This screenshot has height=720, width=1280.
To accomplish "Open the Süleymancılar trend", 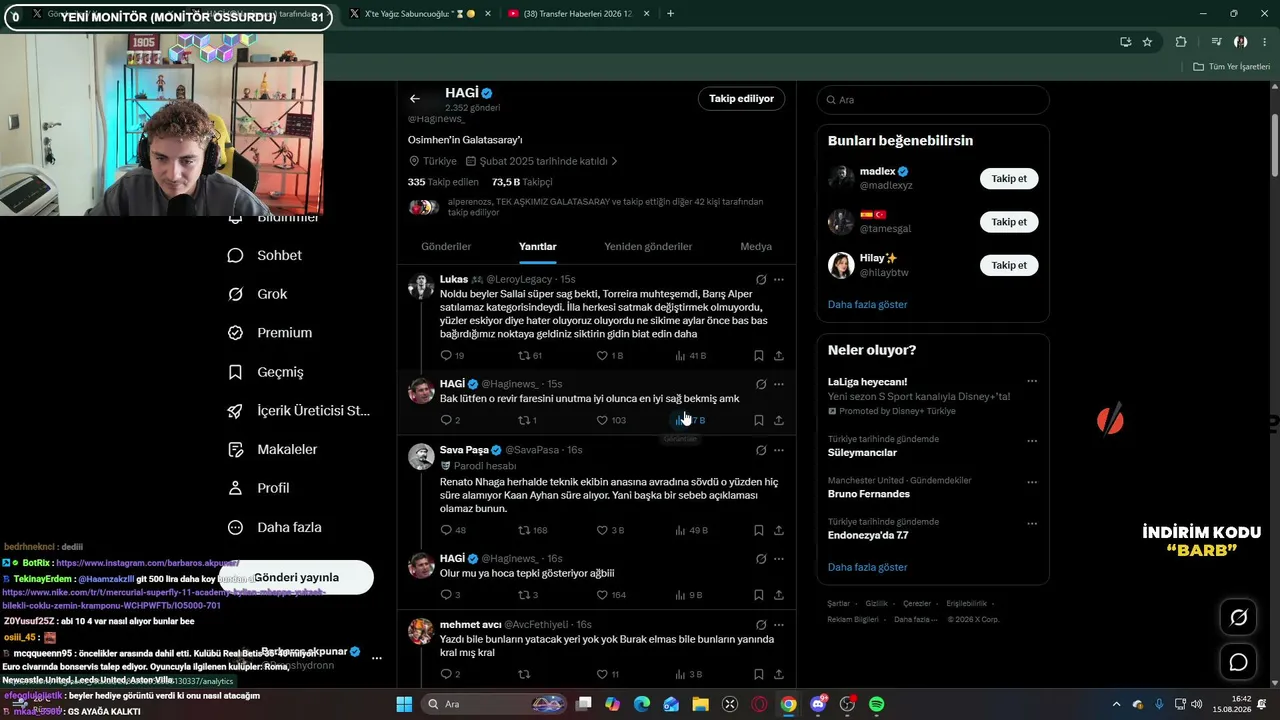I will coord(862,452).
